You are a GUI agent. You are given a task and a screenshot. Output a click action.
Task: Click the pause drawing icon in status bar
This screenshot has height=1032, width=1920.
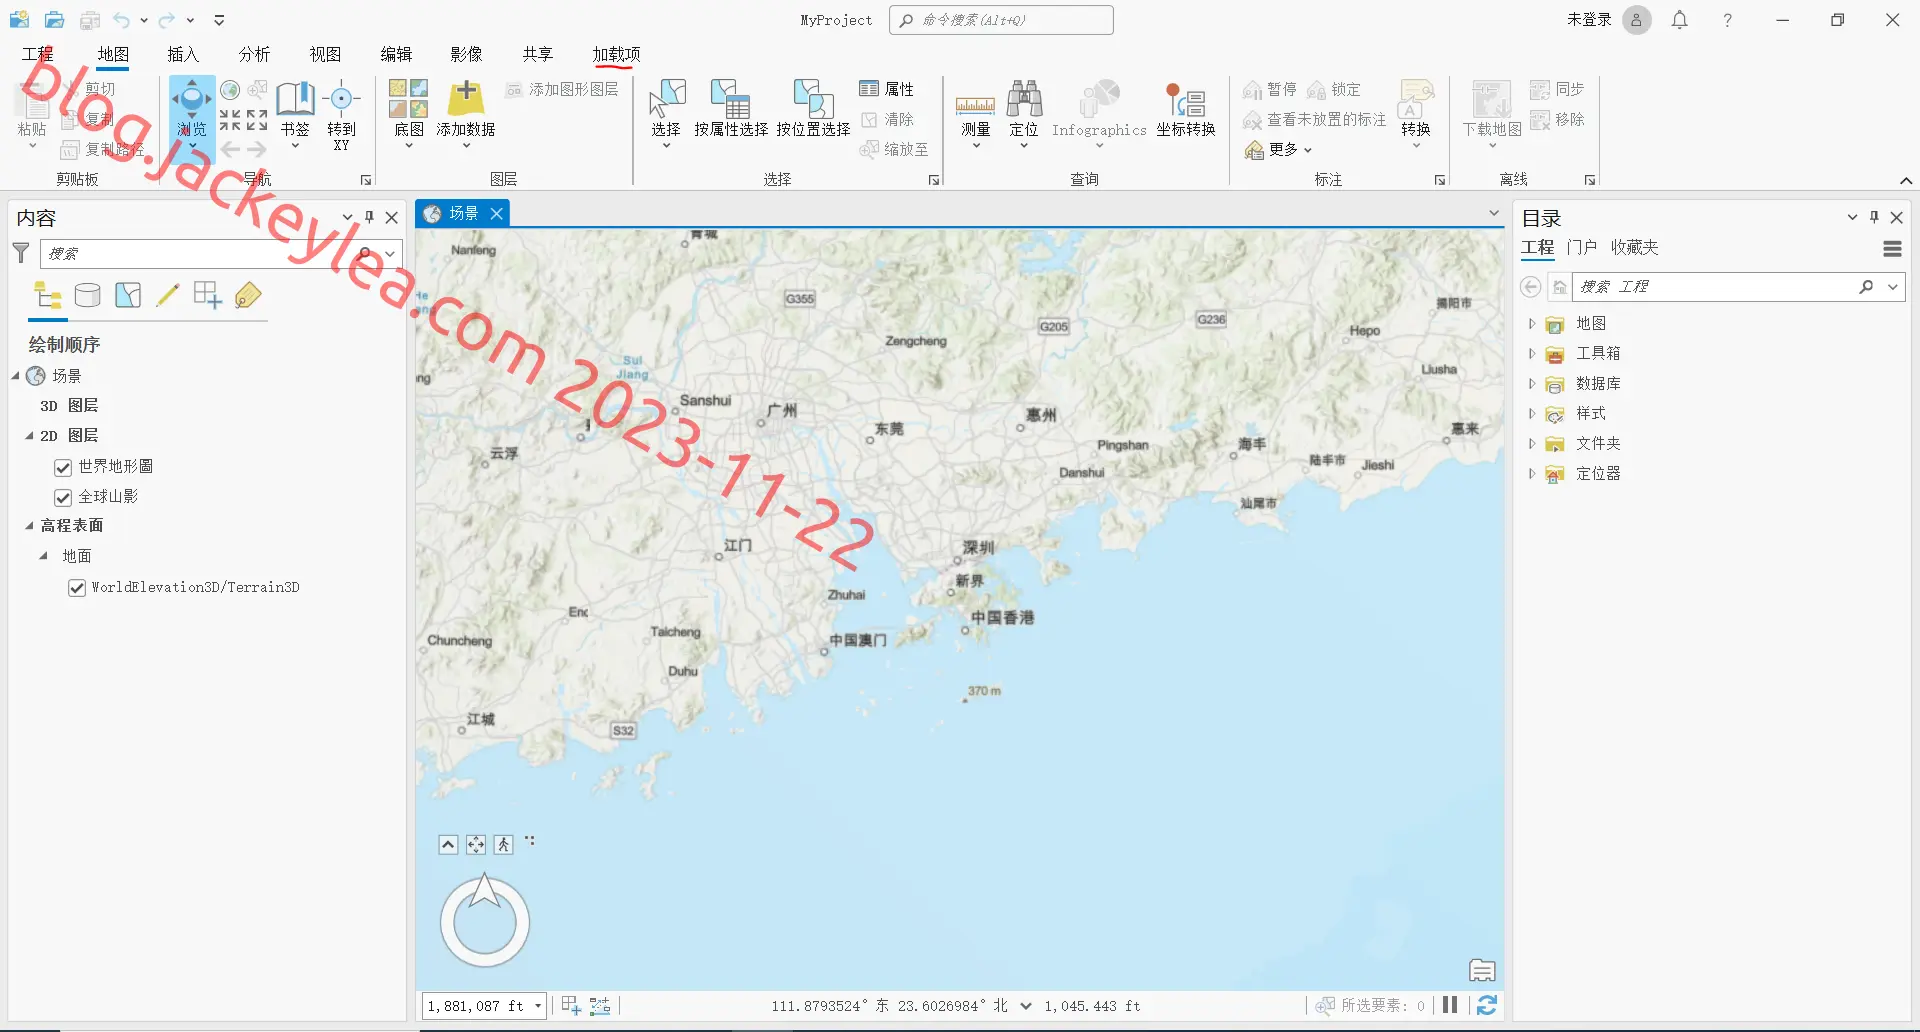1450,1005
